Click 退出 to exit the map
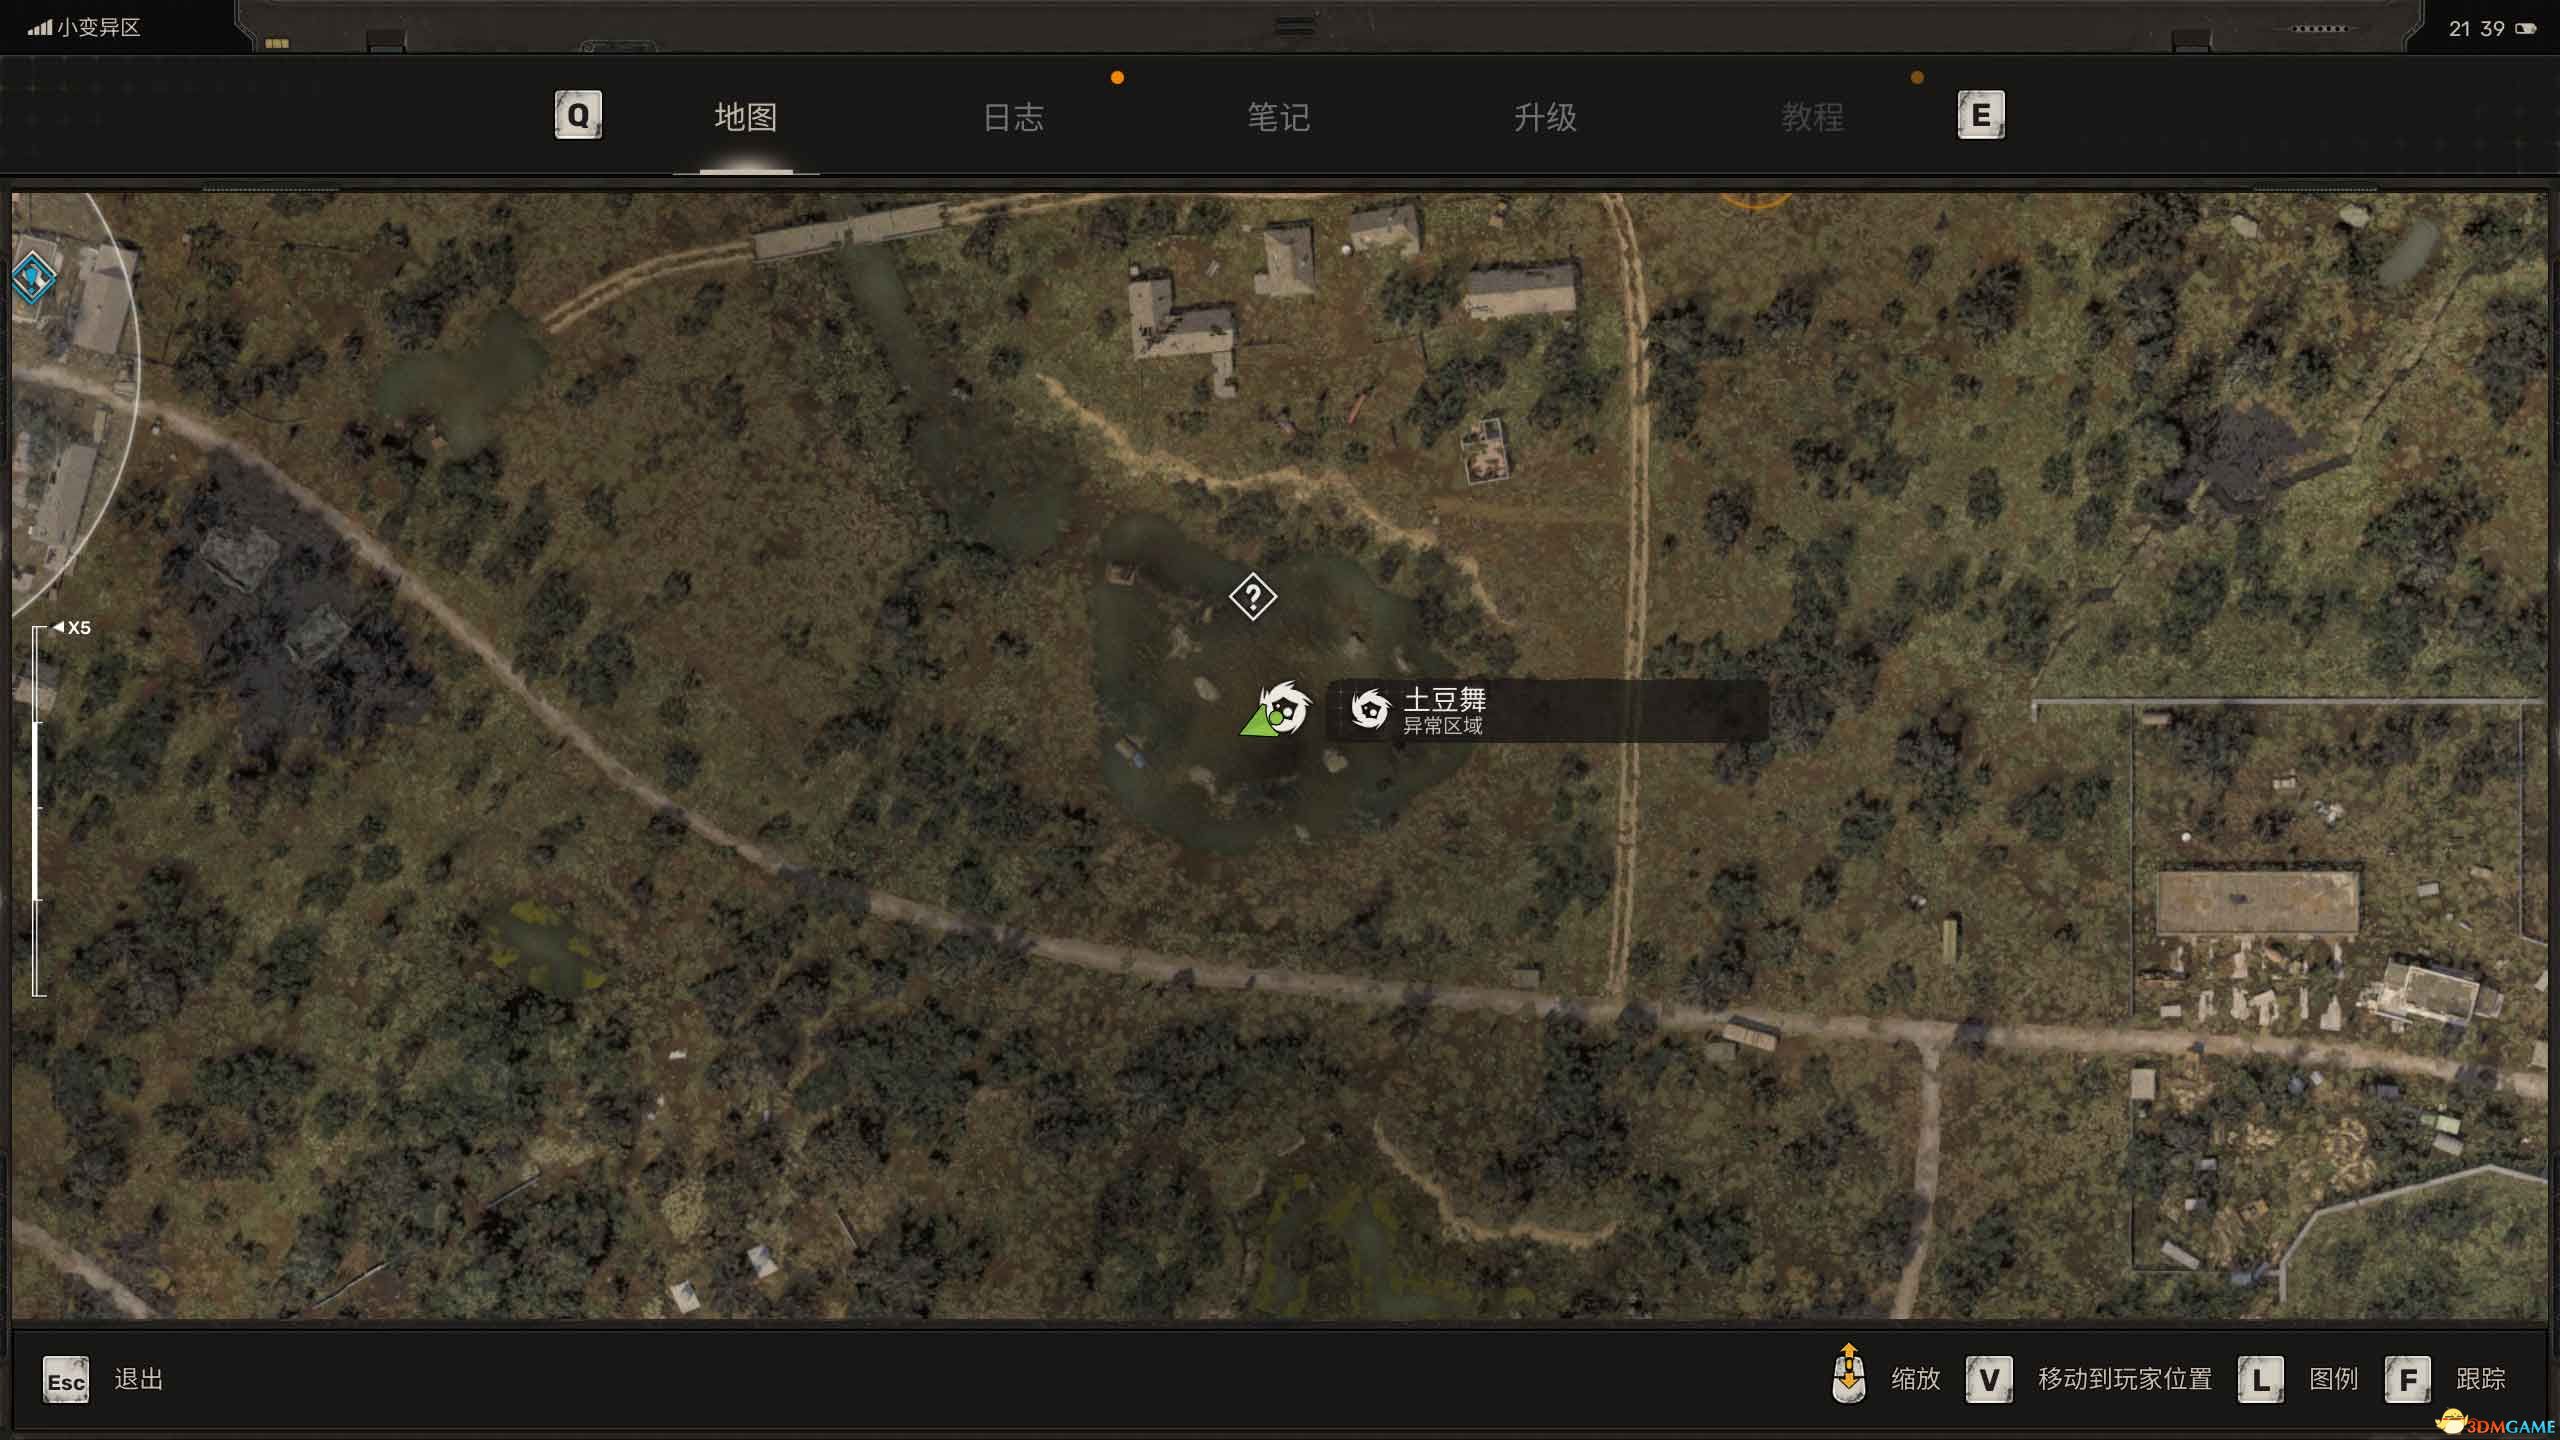This screenshot has height=1440, width=2560. pos(139,1379)
